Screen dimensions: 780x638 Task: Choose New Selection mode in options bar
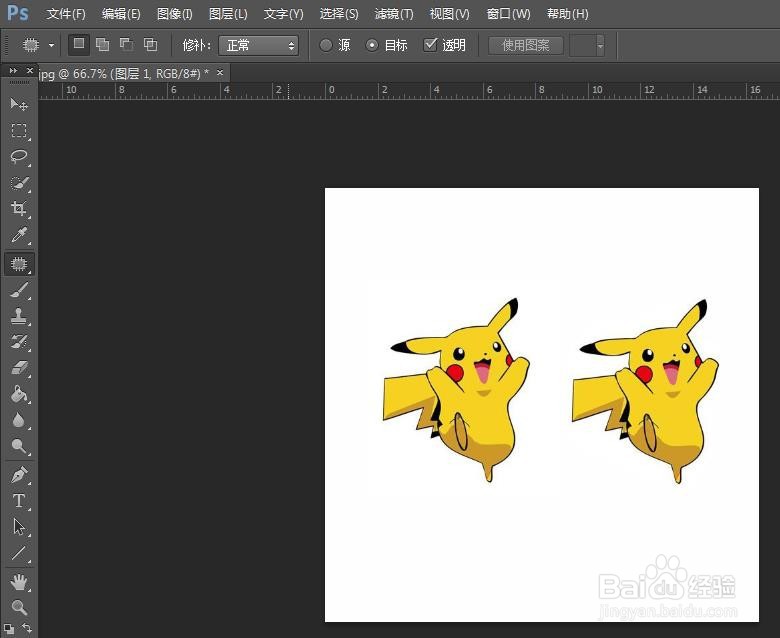pos(79,44)
